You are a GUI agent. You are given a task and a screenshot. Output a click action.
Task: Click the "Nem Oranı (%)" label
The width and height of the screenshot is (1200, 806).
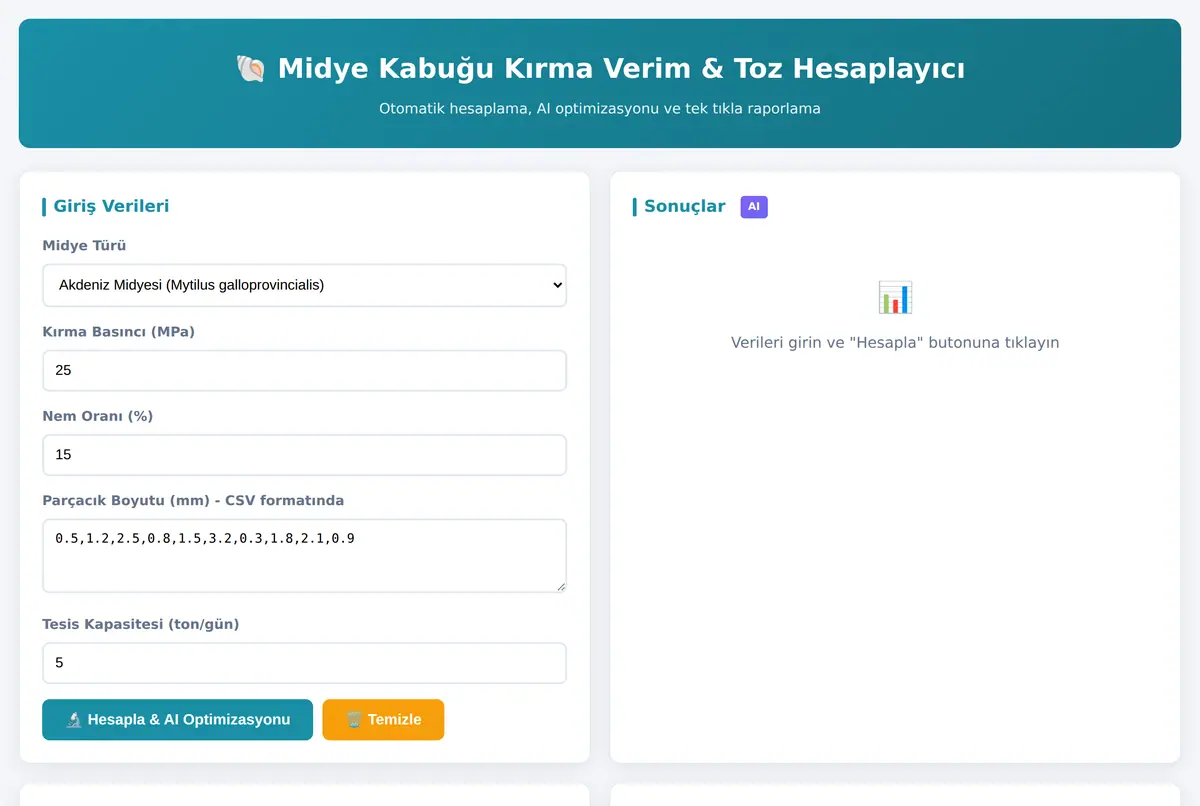coord(97,416)
